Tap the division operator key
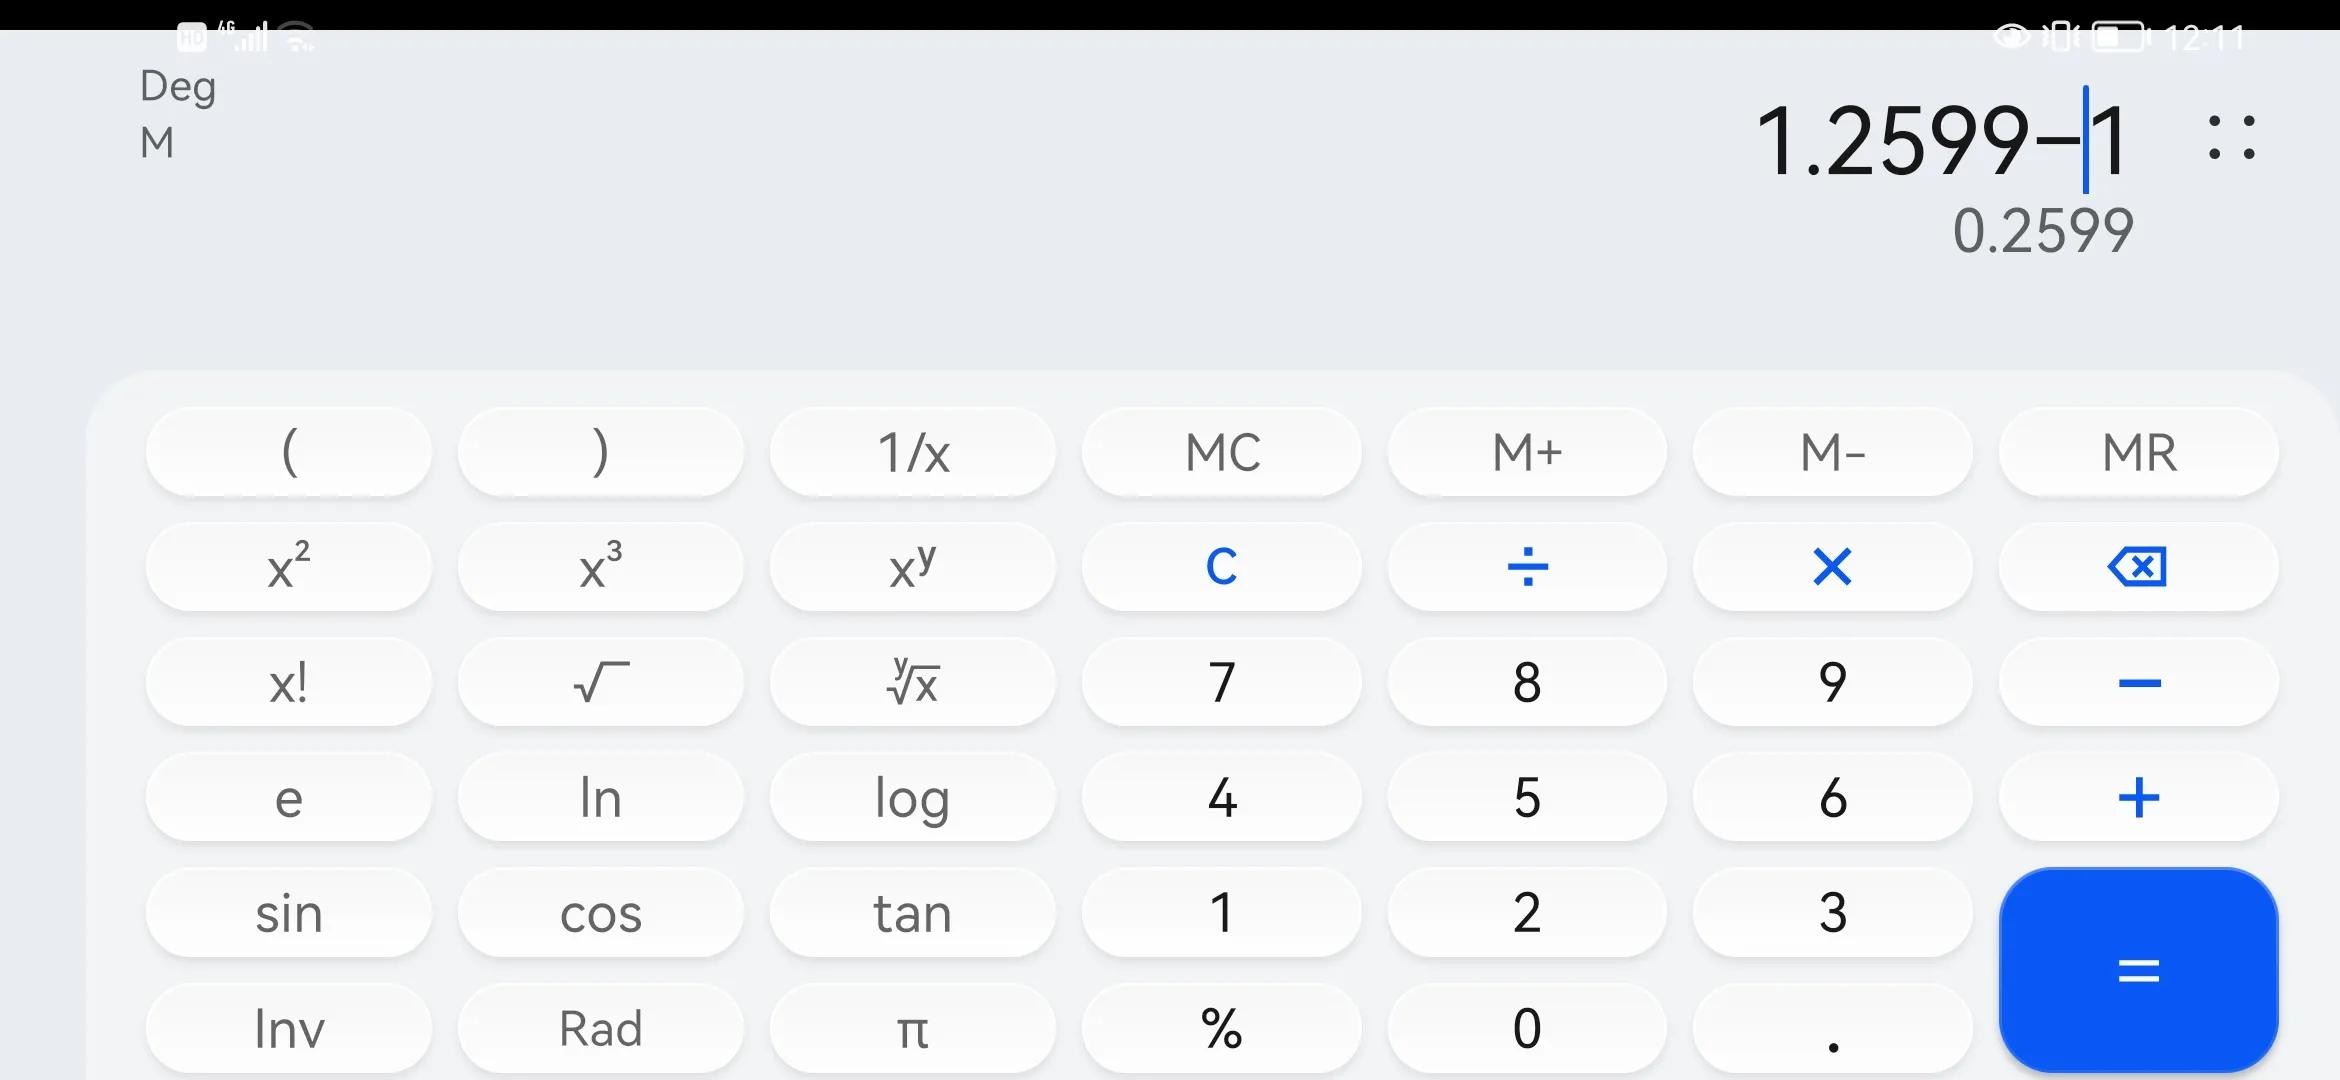2340x1080 pixels. pos(1526,567)
